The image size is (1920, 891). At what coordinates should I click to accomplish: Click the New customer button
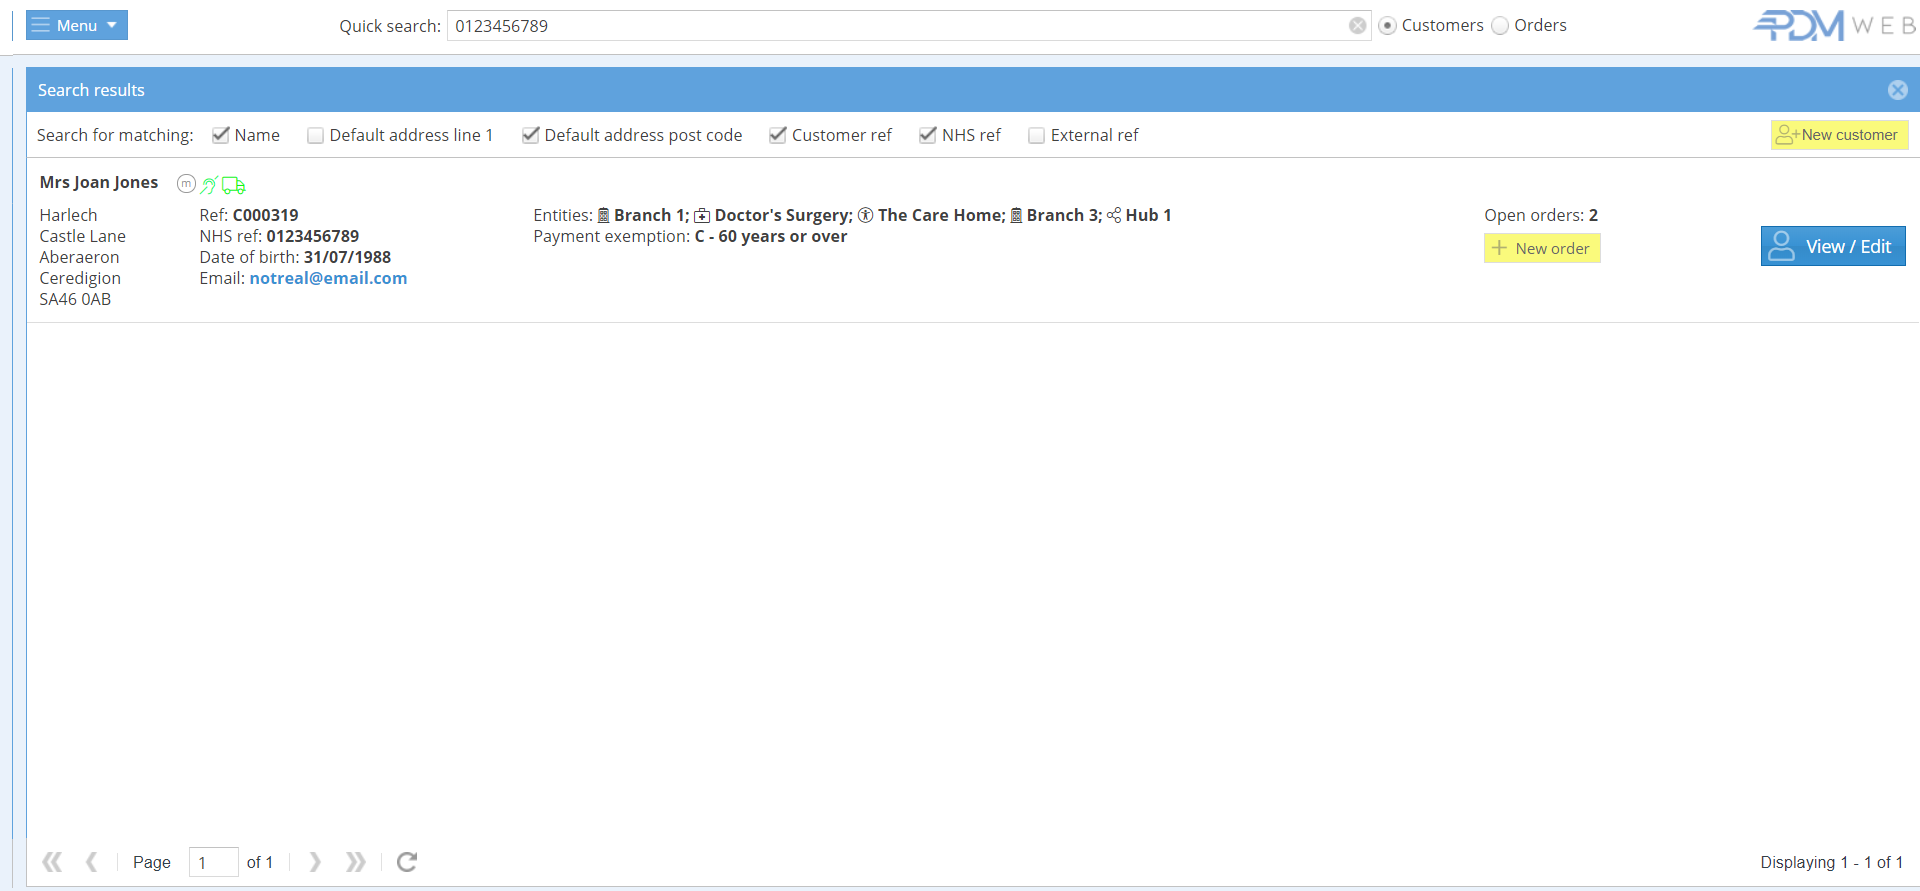1839,135
